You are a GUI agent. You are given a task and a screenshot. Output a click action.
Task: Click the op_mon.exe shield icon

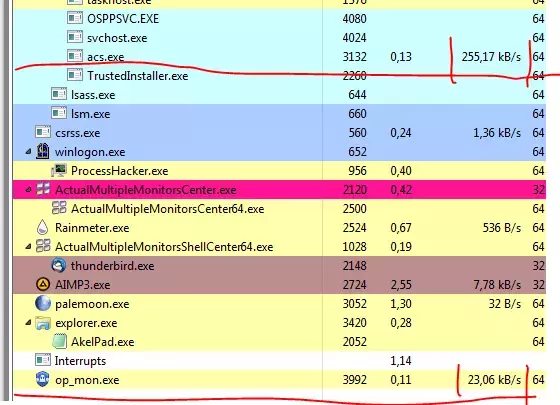pyautogui.click(x=42, y=380)
